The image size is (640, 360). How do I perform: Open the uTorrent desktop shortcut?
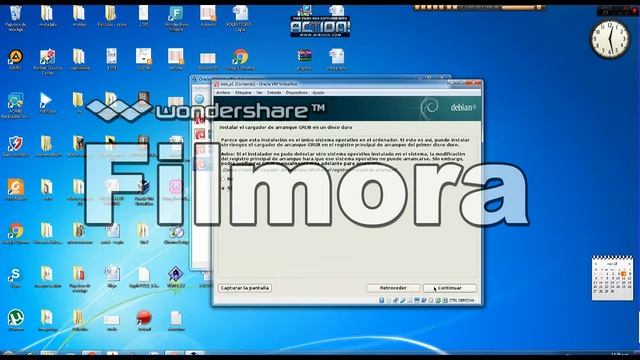[16, 320]
